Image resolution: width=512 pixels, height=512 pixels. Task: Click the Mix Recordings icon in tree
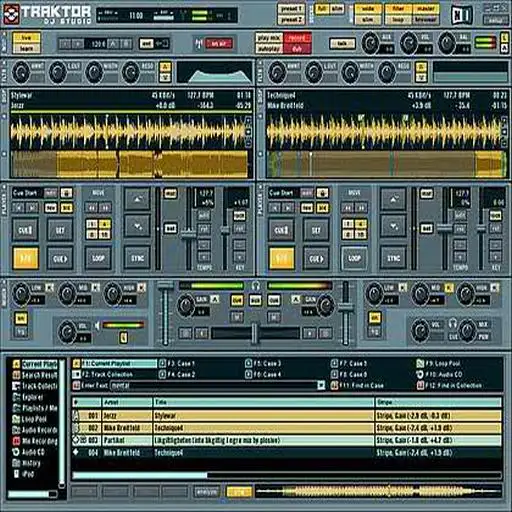coord(16,441)
